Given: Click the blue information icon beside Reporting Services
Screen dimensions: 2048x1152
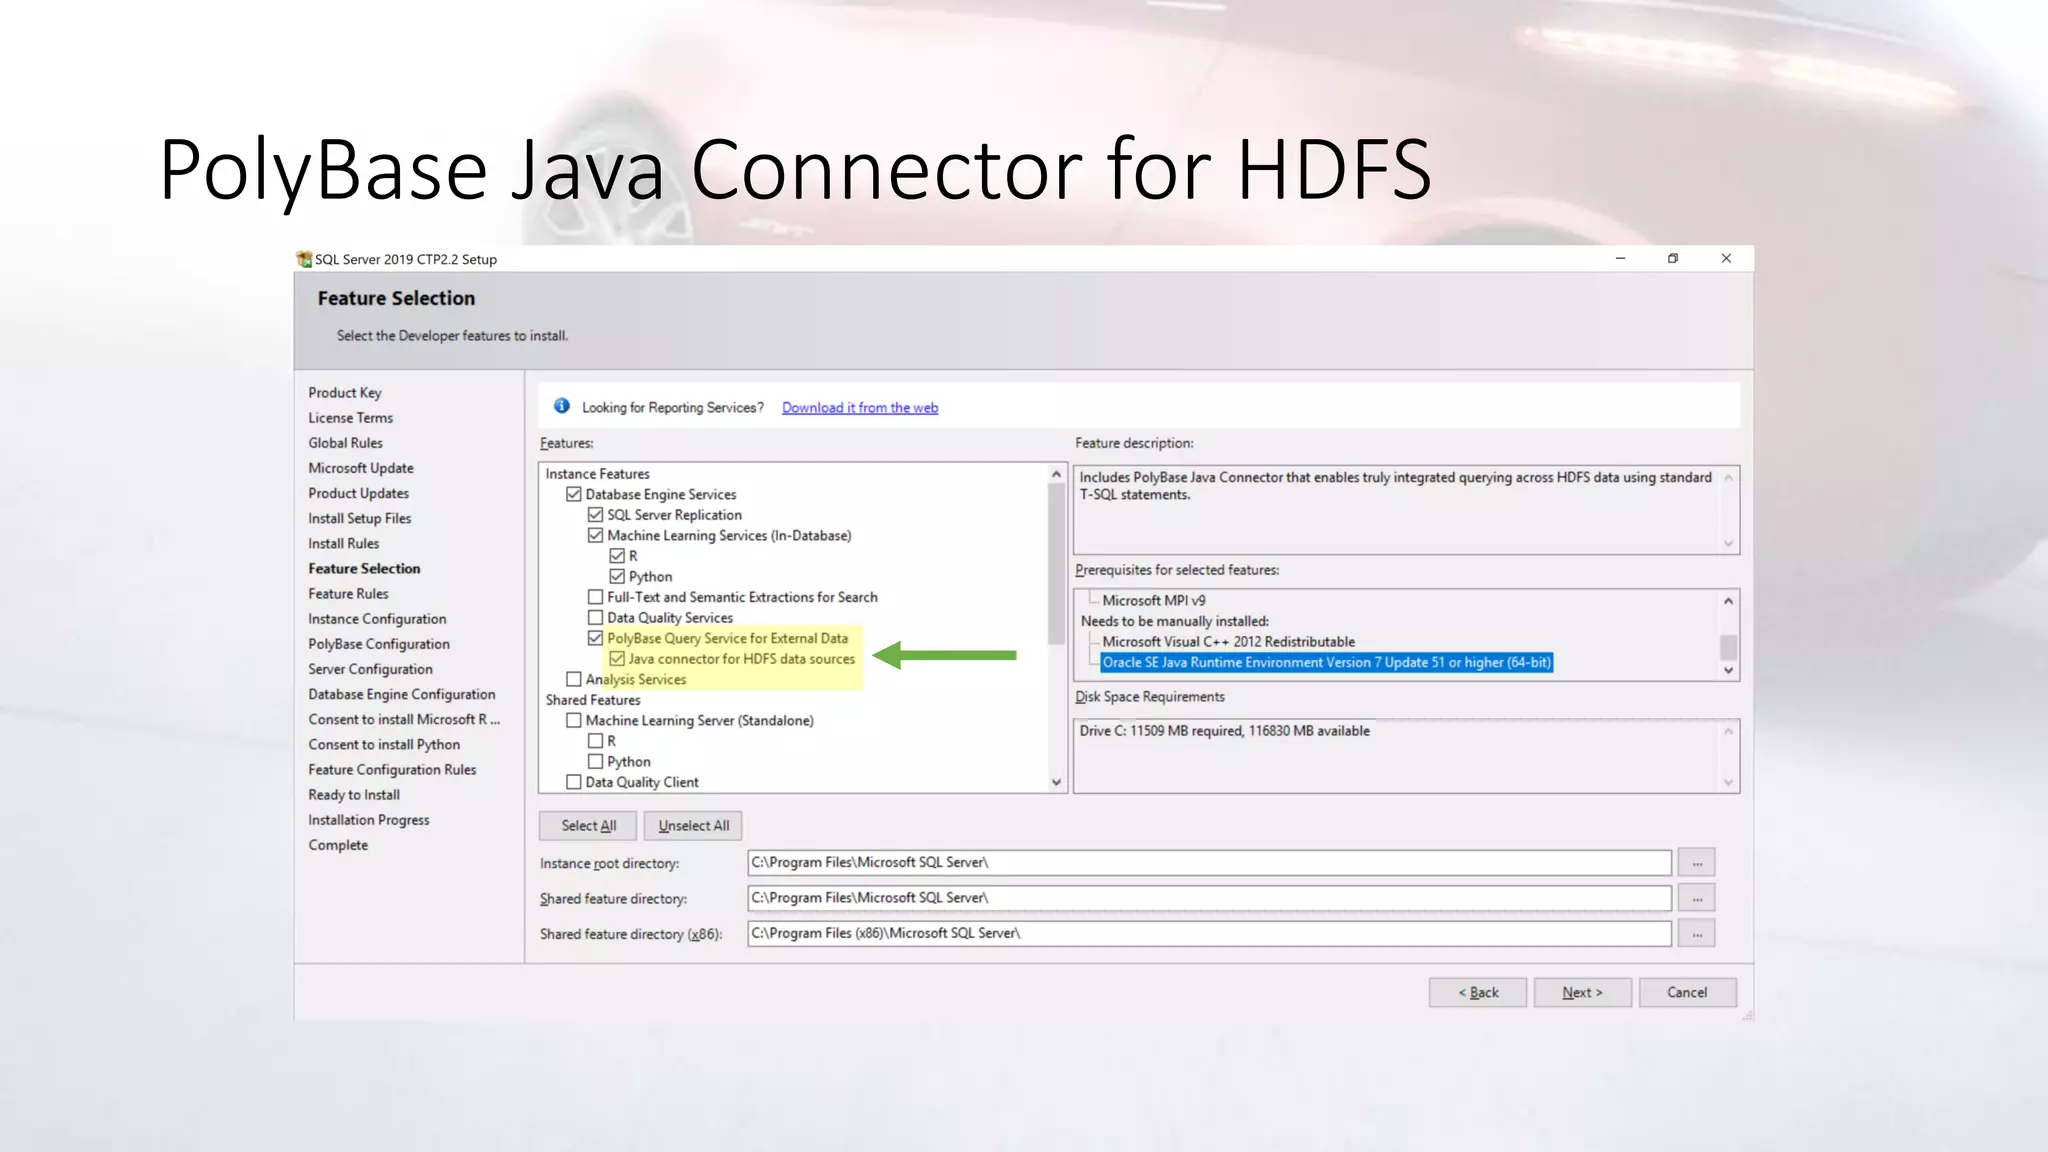Looking at the screenshot, I should (562, 406).
